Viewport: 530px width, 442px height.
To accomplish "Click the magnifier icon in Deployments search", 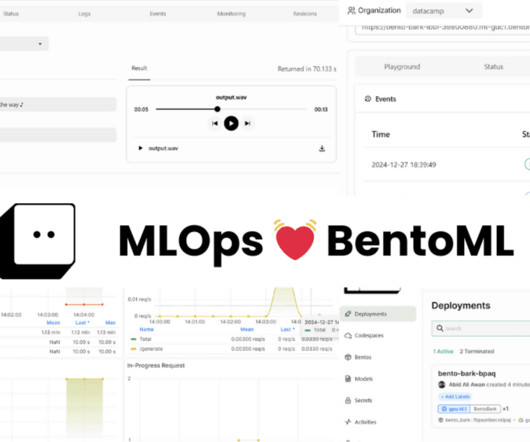I will [x=440, y=328].
